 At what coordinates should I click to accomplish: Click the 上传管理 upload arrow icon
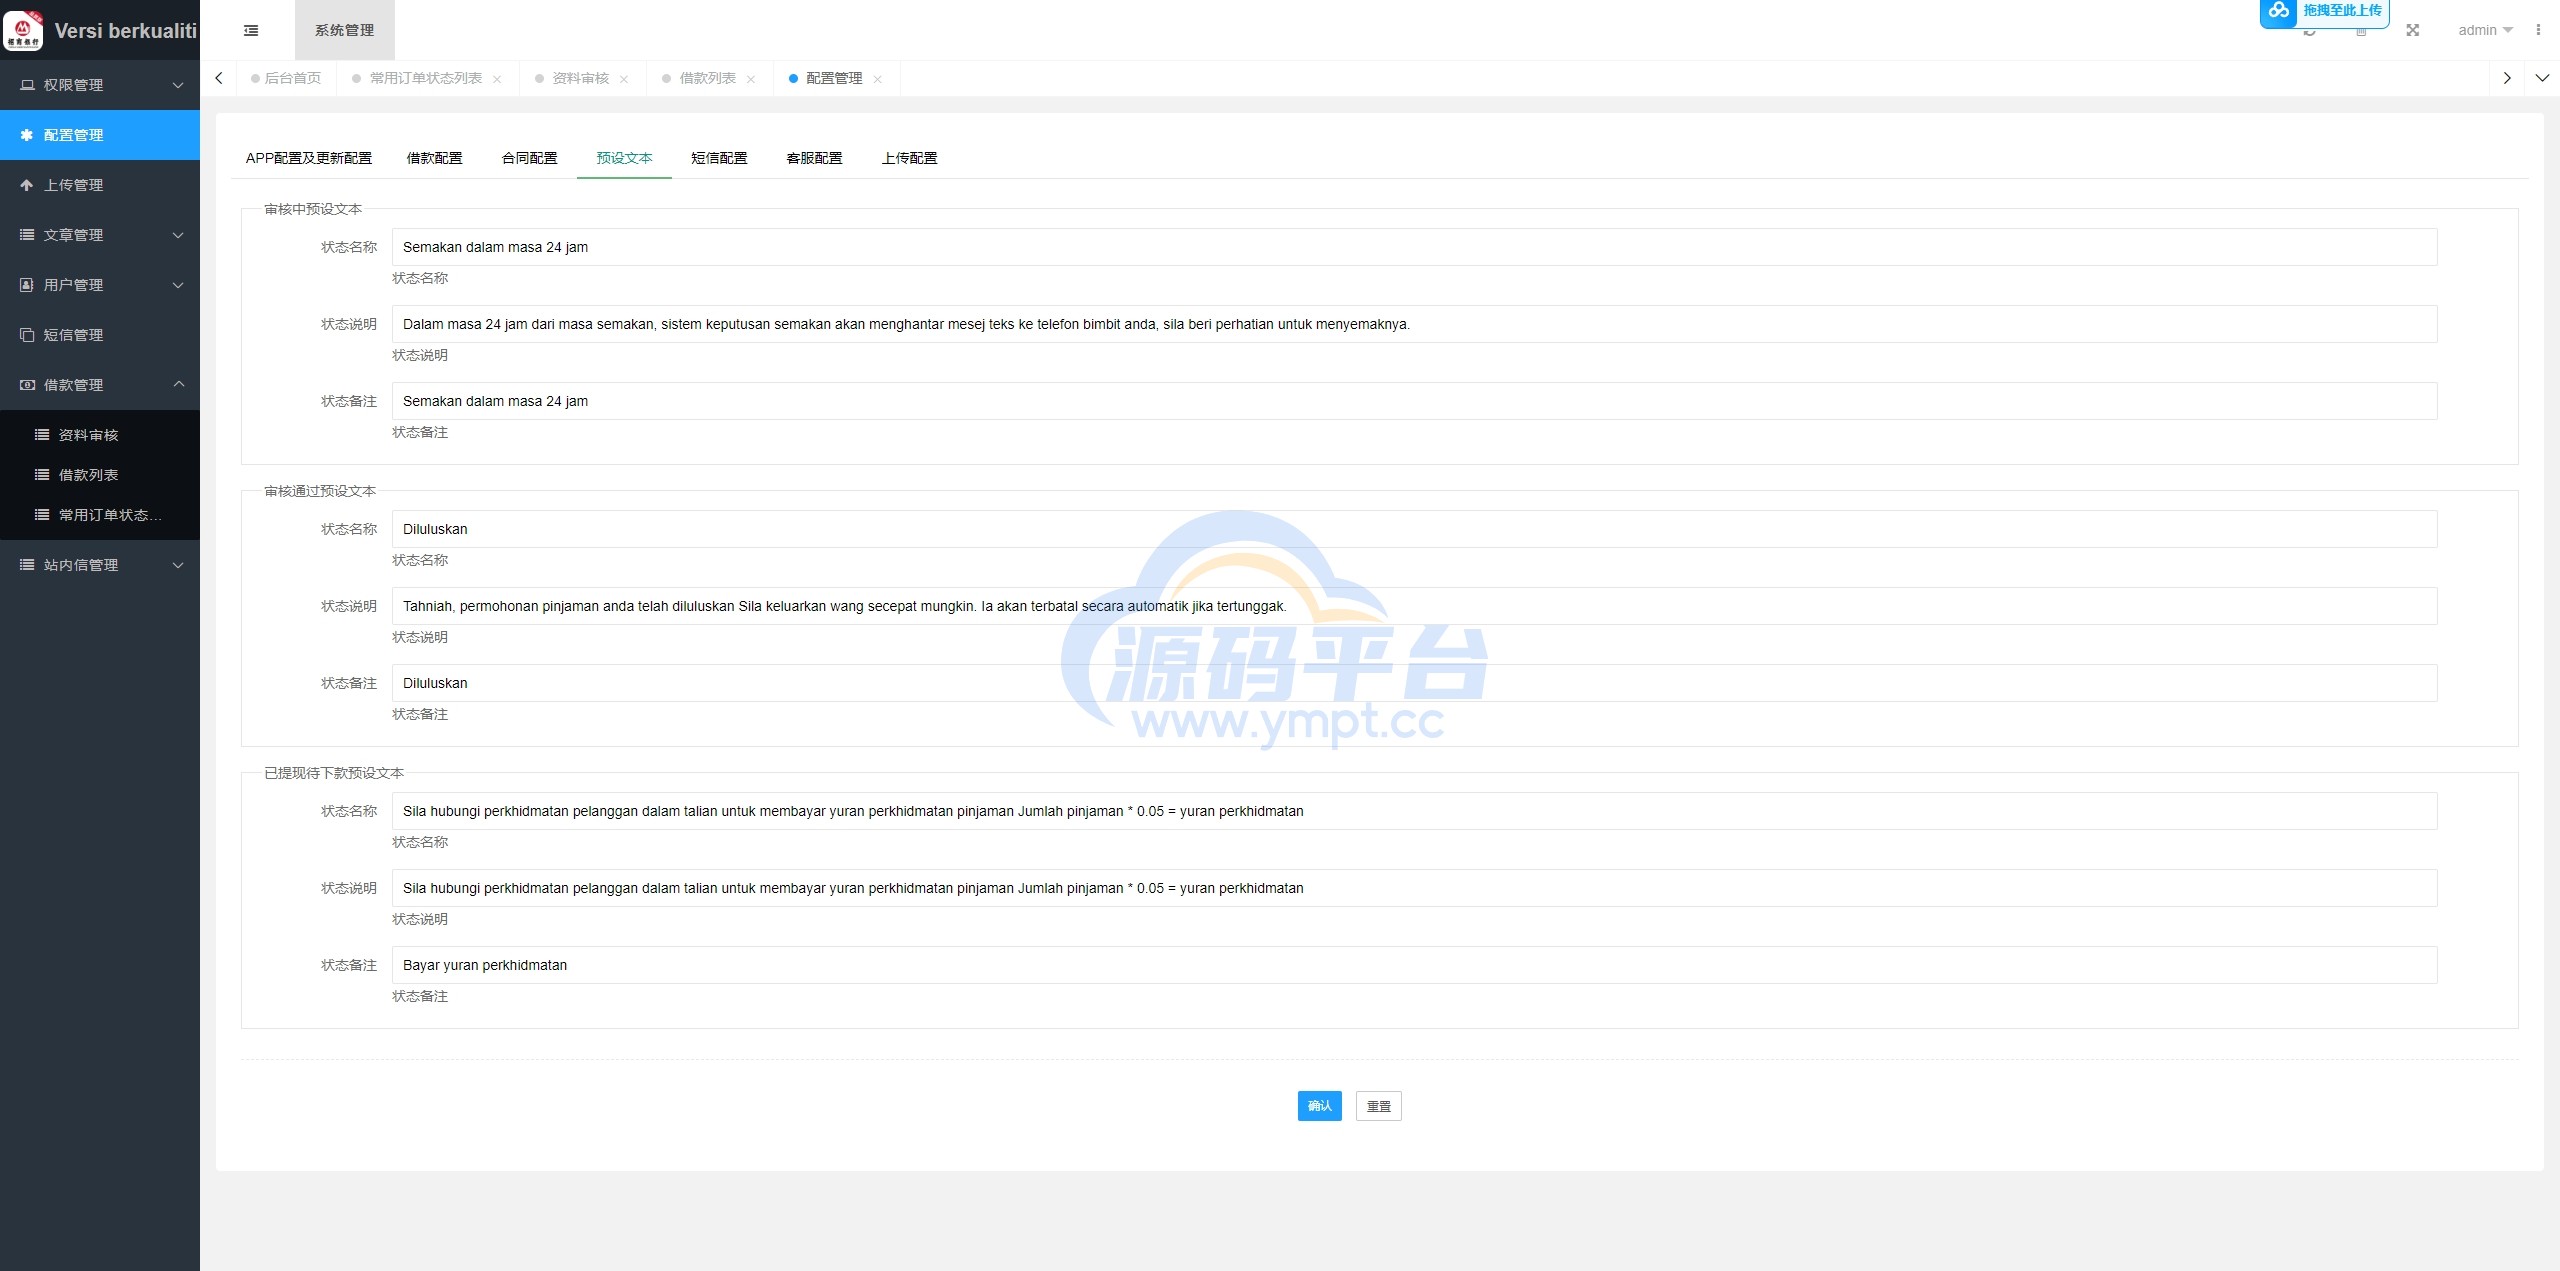coord(27,185)
